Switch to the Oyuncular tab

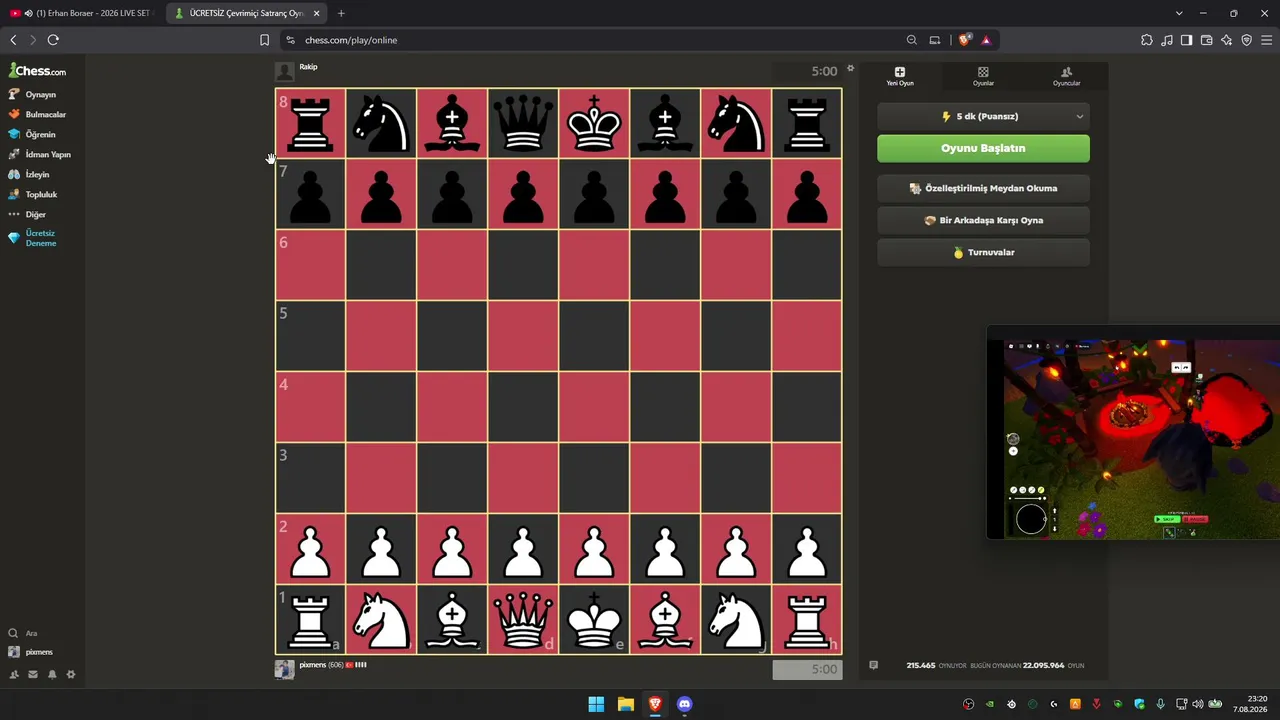click(1066, 76)
